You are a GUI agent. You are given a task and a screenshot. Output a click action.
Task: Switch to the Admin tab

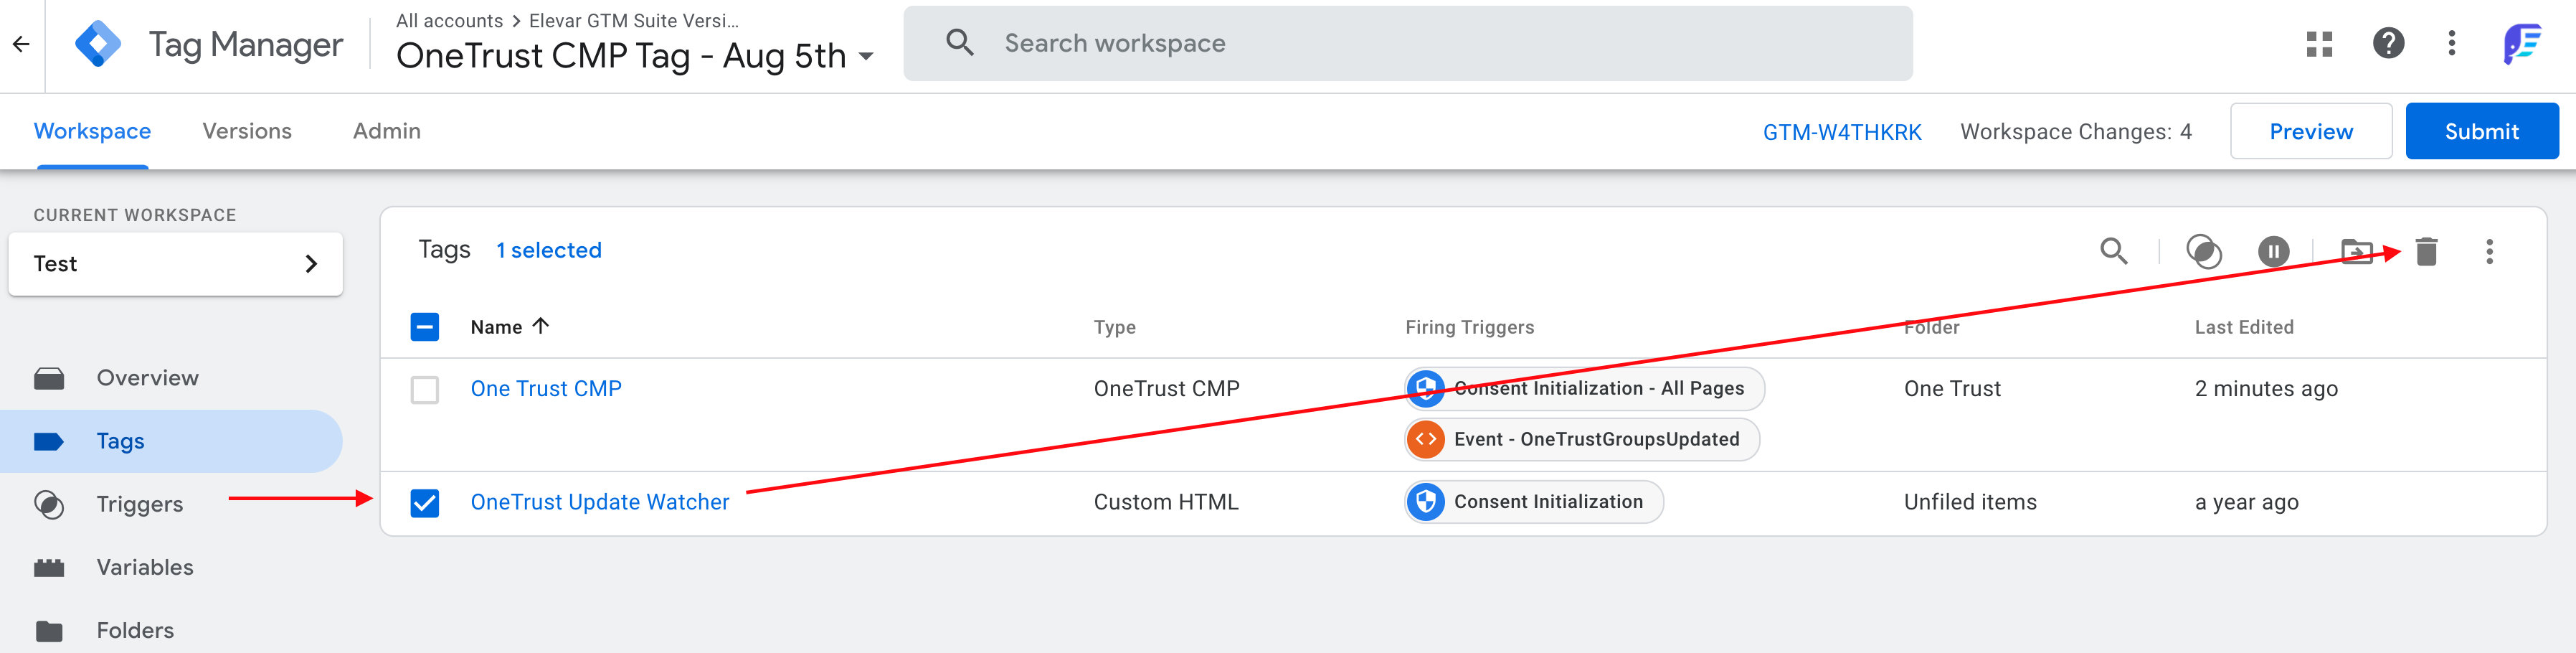pyautogui.click(x=386, y=131)
